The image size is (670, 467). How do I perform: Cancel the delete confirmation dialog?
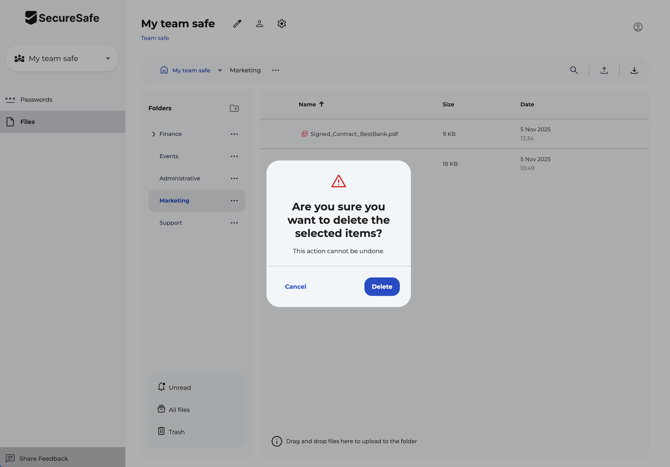pos(295,287)
